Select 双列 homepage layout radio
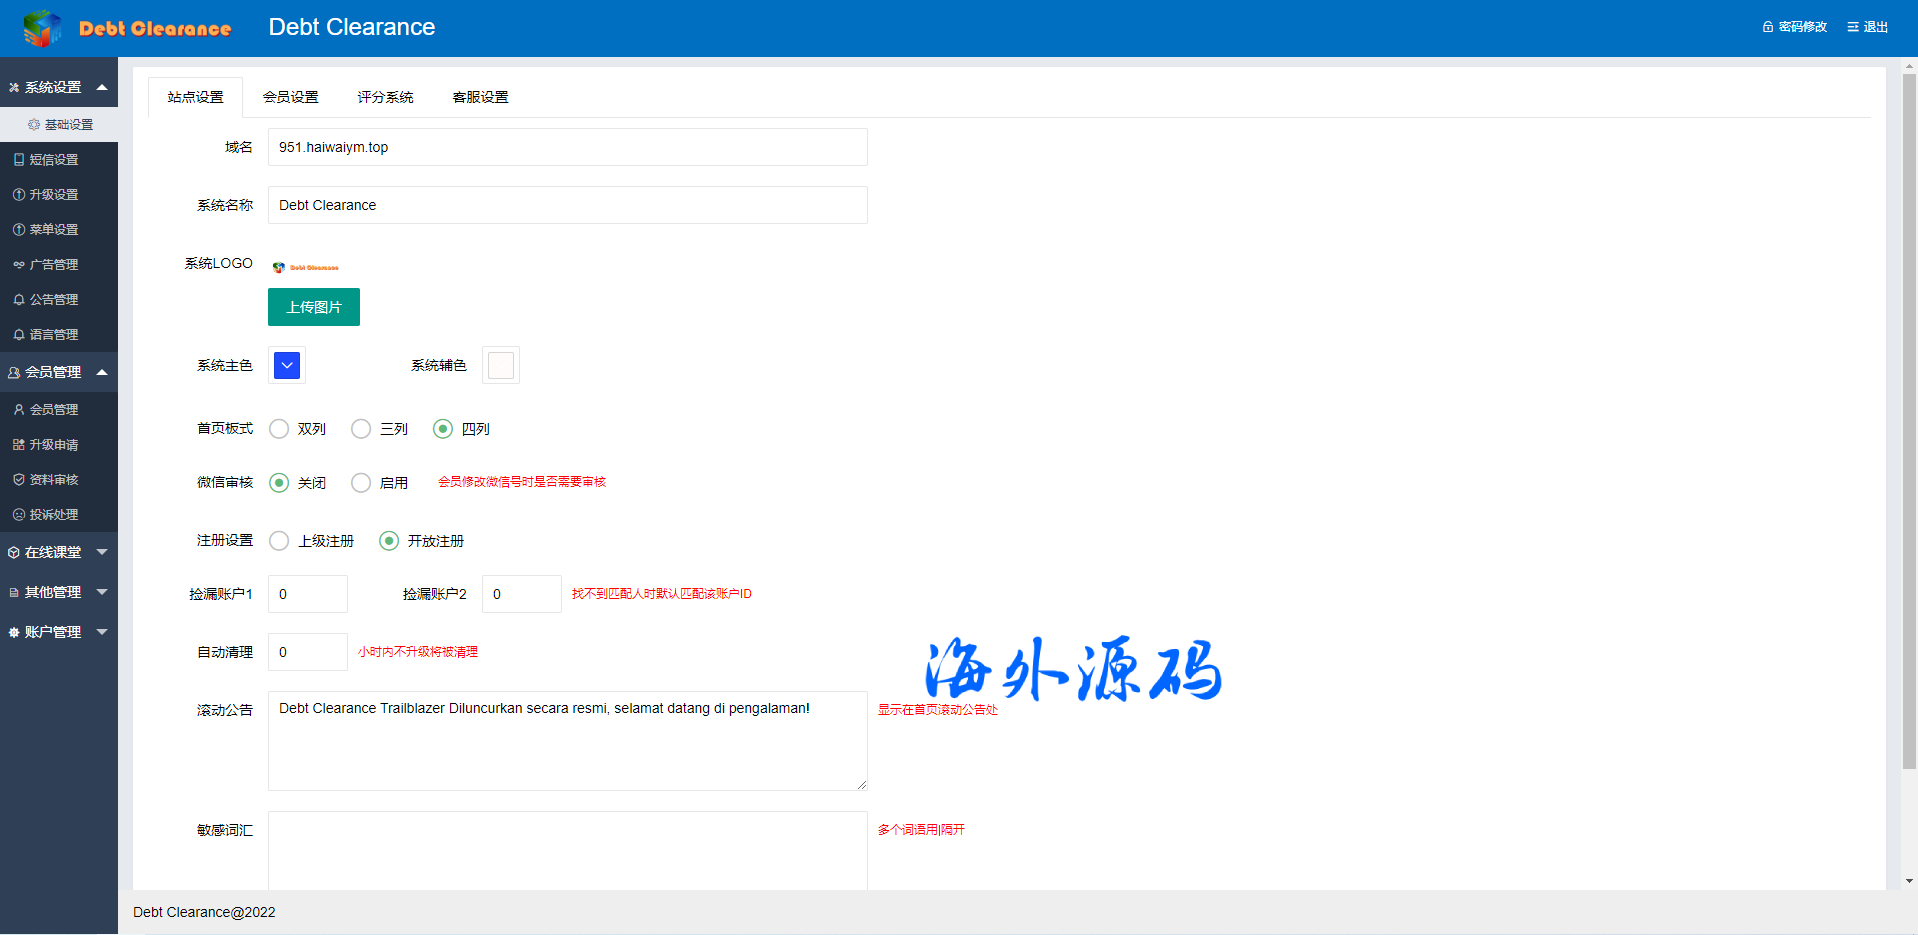Image resolution: width=1918 pixels, height=935 pixels. click(x=279, y=429)
